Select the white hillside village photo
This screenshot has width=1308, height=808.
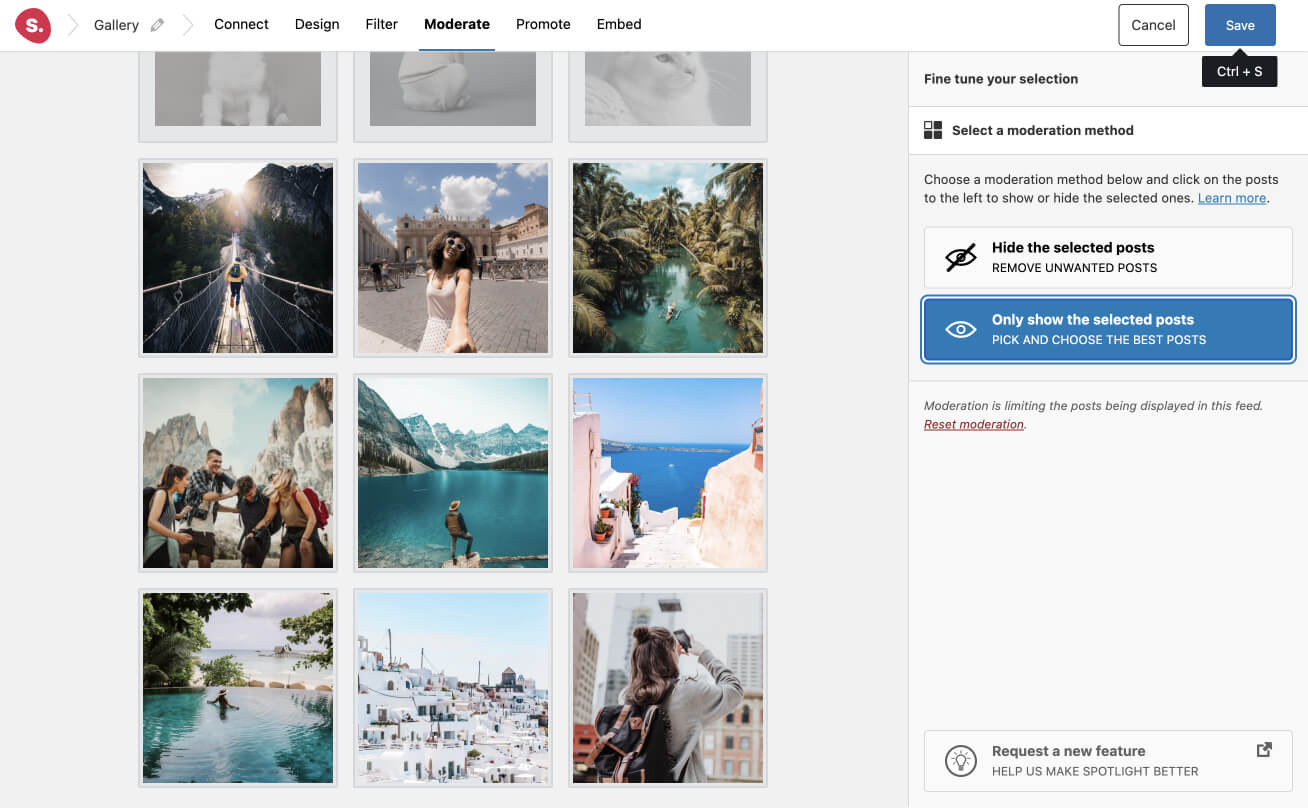pos(453,688)
